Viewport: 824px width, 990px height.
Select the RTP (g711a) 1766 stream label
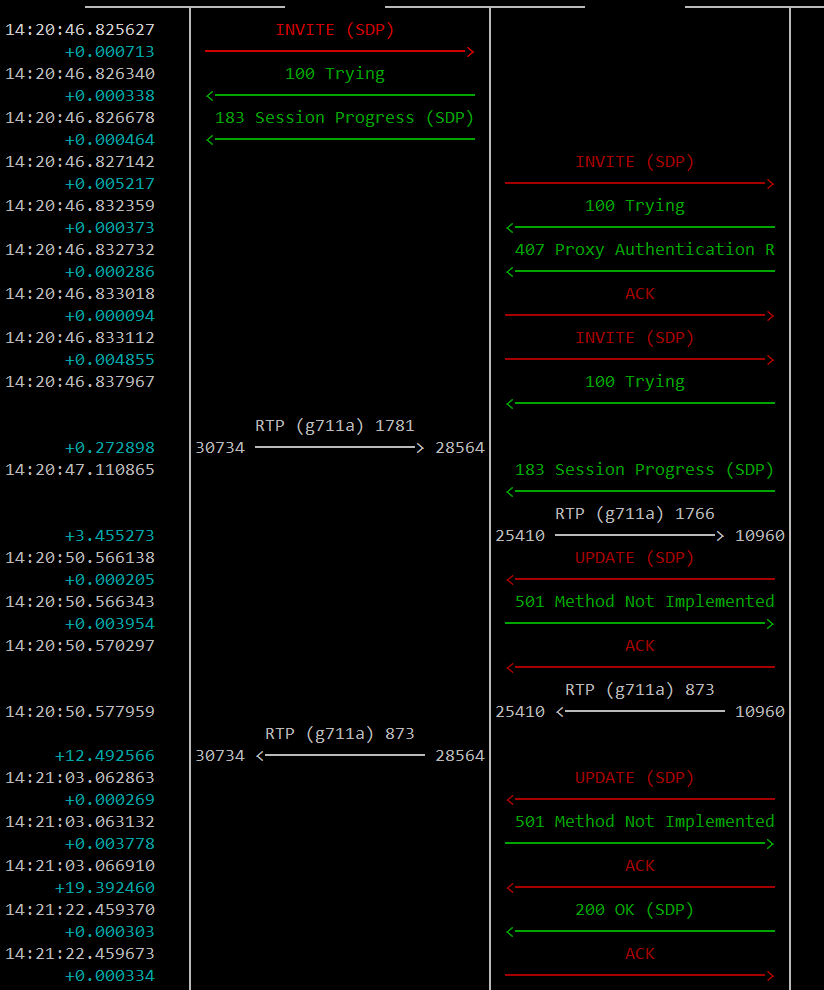pyautogui.click(x=635, y=514)
